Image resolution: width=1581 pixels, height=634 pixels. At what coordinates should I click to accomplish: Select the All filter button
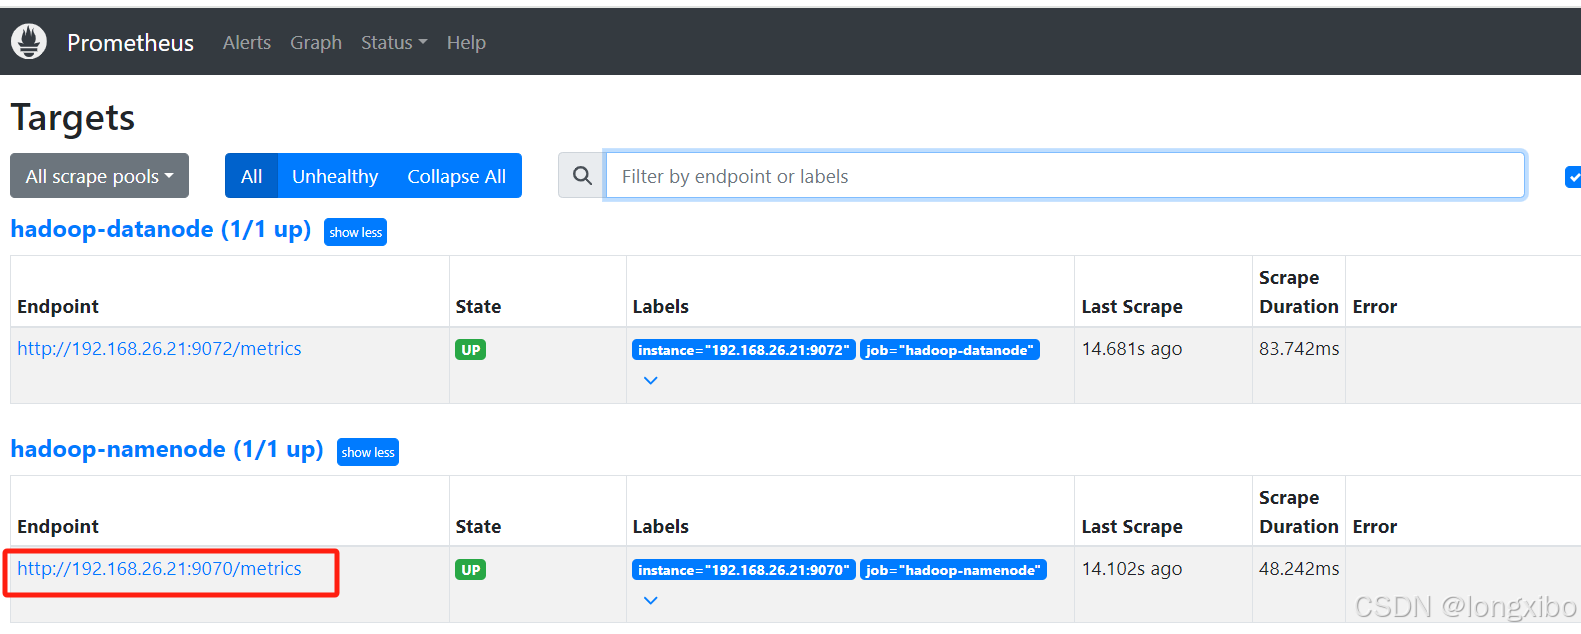(251, 176)
